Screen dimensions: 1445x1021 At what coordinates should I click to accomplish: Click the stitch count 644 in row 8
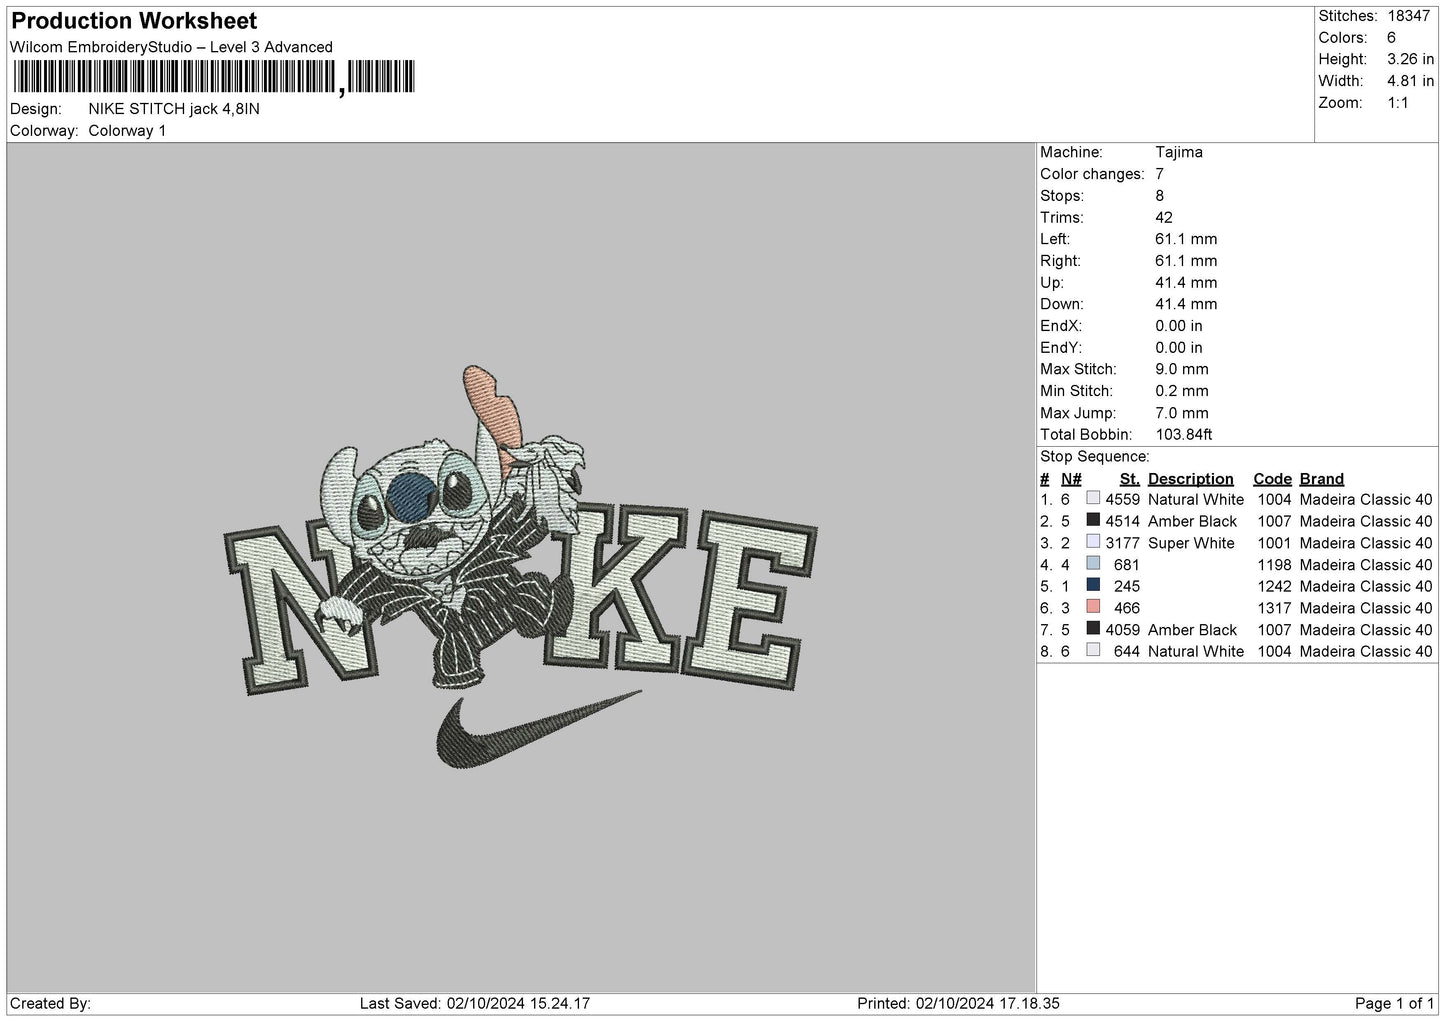tap(1127, 652)
